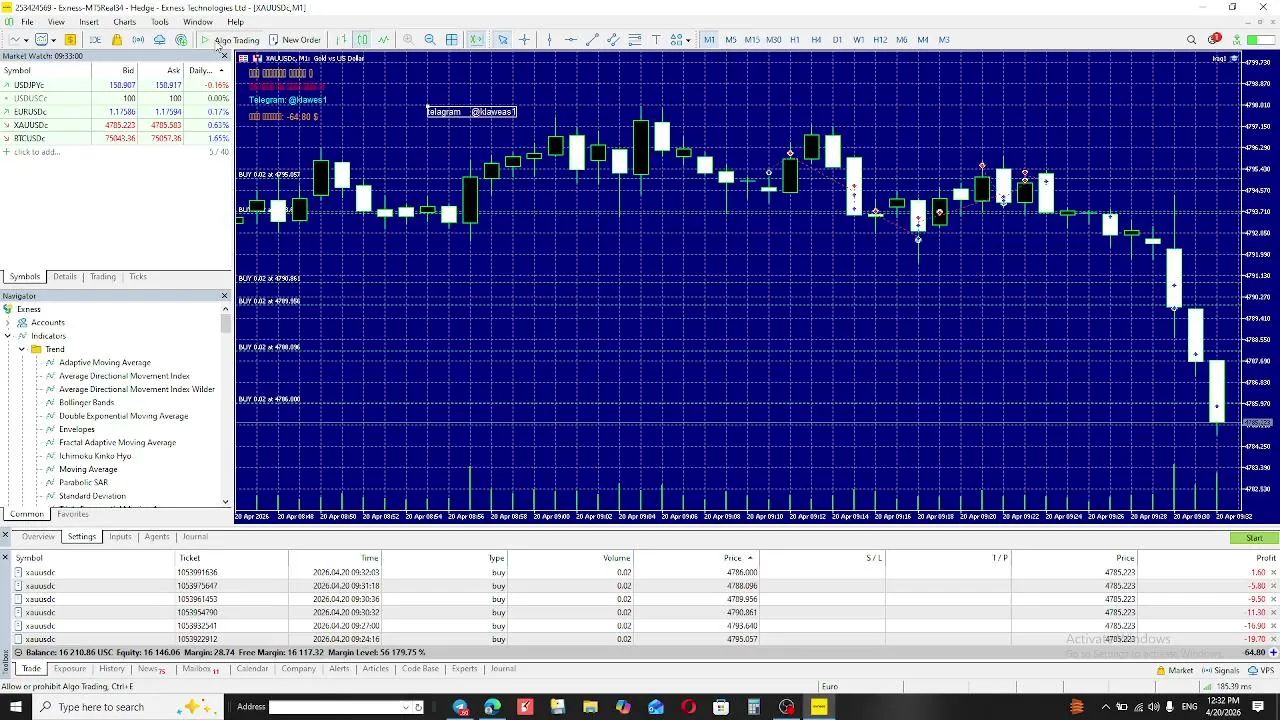Viewport: 1280px width, 720px height.
Task: Tile chart windows using grid icon
Action: 452,40
